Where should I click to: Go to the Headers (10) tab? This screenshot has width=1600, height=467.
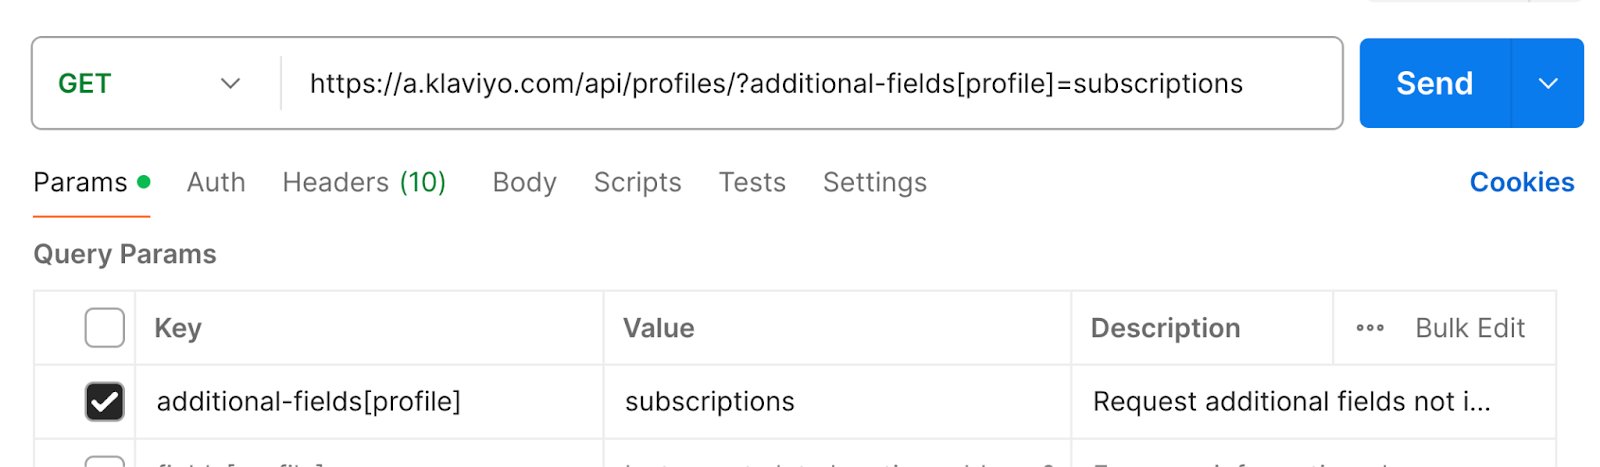click(x=364, y=183)
